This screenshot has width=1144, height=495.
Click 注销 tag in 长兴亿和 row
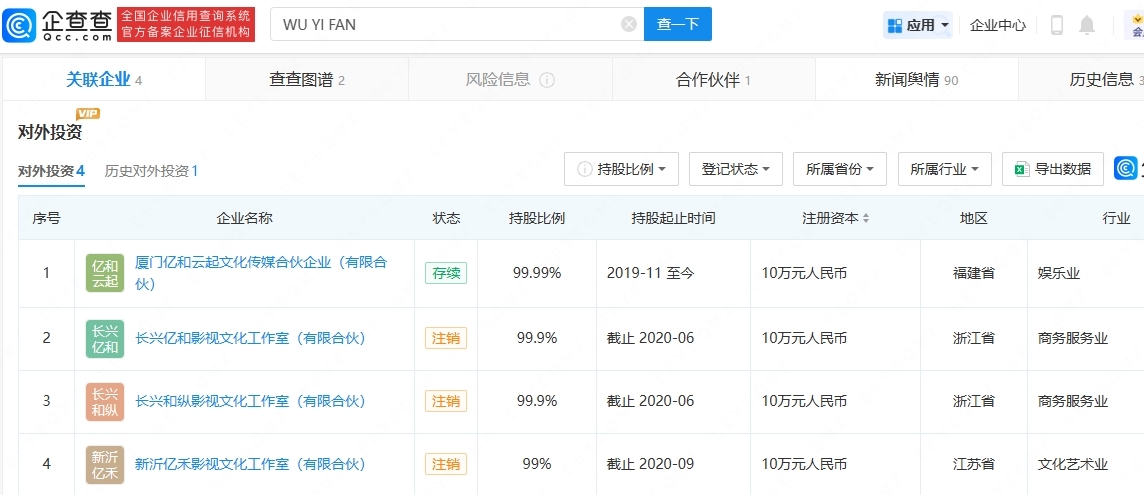click(x=446, y=338)
